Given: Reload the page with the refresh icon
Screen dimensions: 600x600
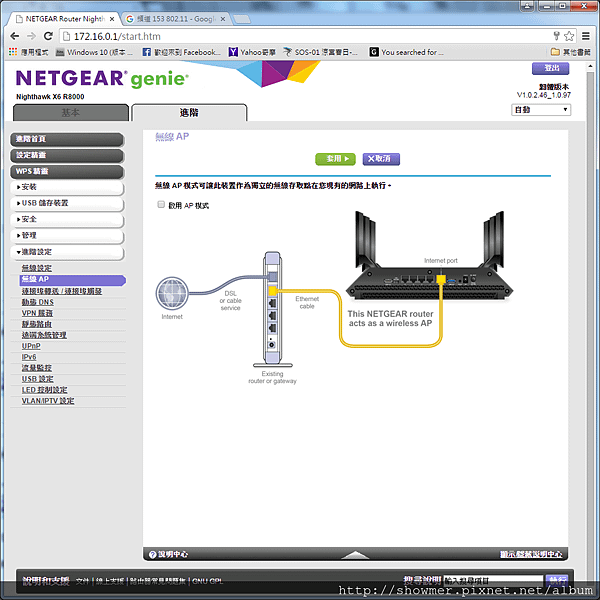Looking at the screenshot, I should click(48, 36).
